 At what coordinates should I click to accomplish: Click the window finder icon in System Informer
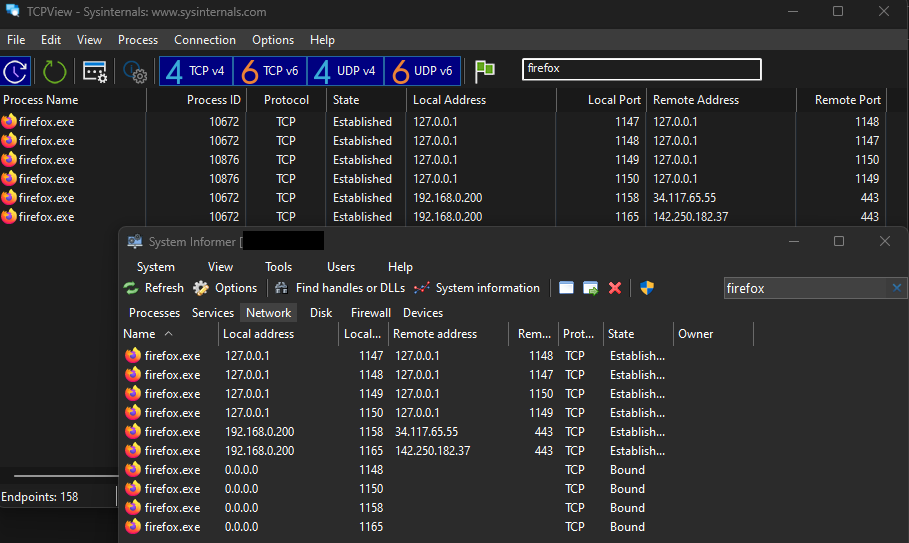(567, 288)
